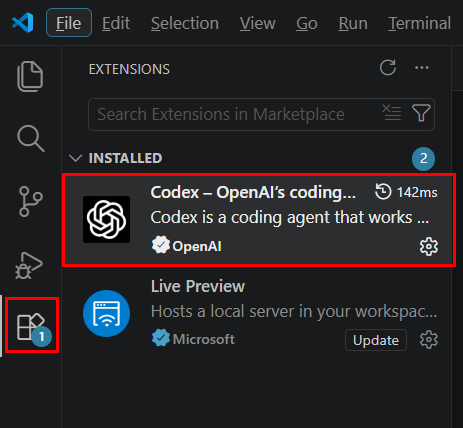Viewport: 463px width, 428px height.
Task: Click the OpenAI publisher name
Action: [197, 246]
